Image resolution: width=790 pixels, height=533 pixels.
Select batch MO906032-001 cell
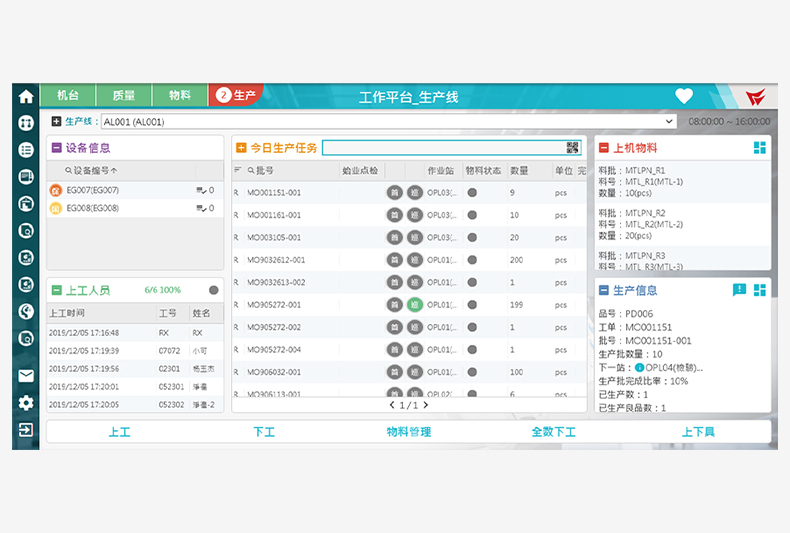point(274,372)
